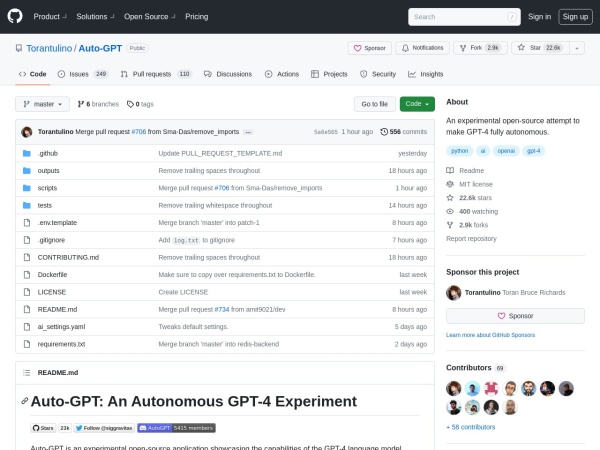This screenshot has height=450, width=600.
Task: Open the master branch dropdown
Action: click(43, 104)
